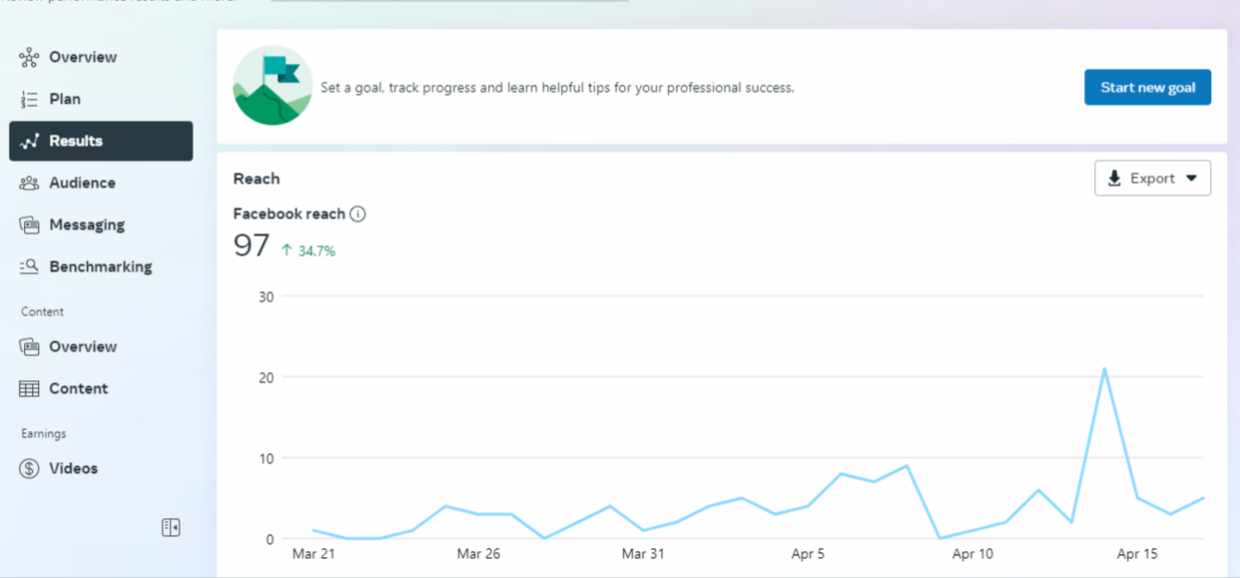
Task: Open the Export dropdown
Action: (1153, 178)
